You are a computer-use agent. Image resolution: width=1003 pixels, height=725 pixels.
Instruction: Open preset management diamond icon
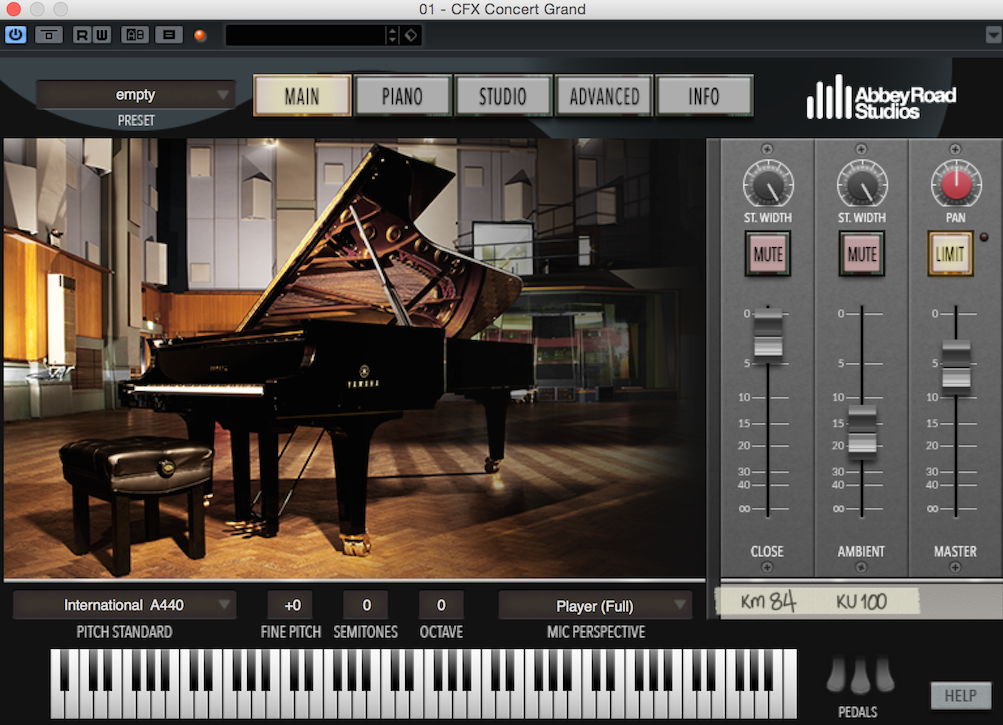[411, 35]
